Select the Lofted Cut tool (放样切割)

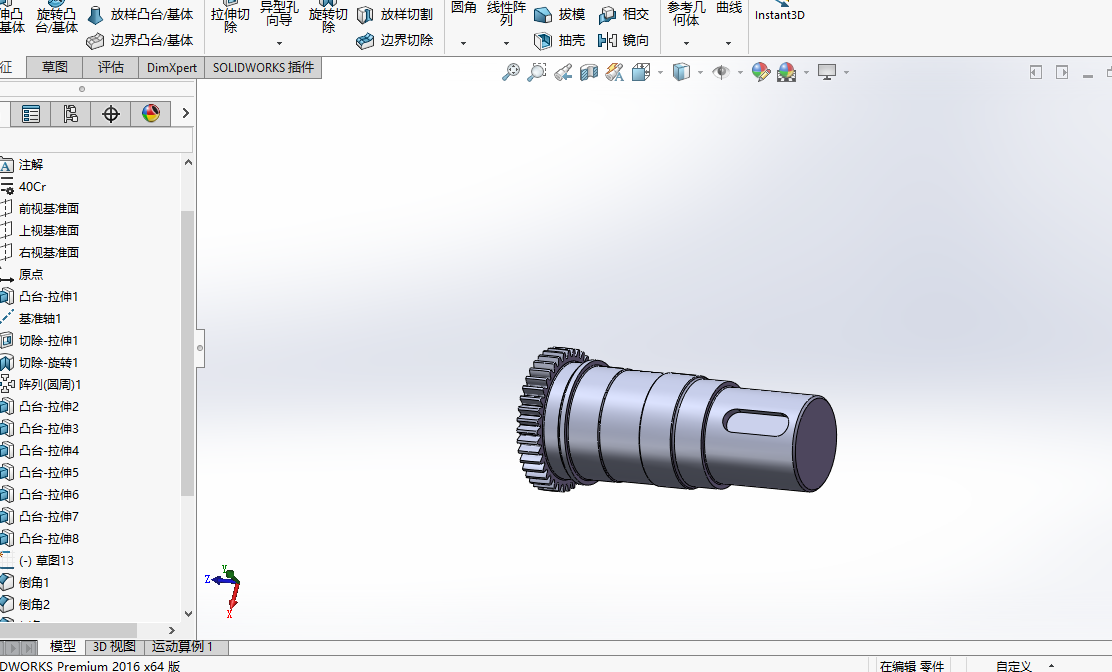point(395,14)
